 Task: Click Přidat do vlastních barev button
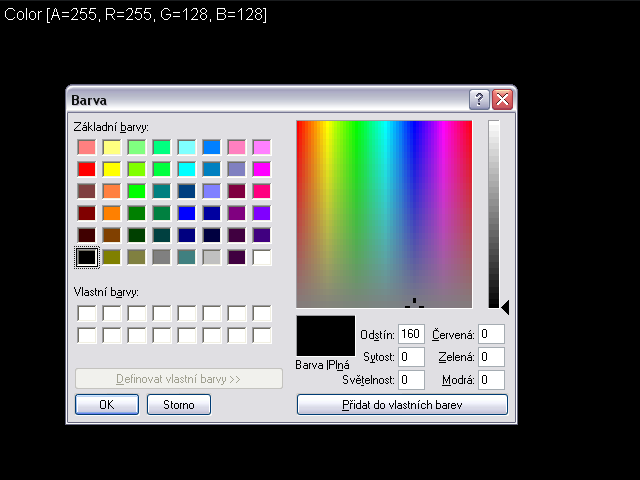click(x=402, y=404)
